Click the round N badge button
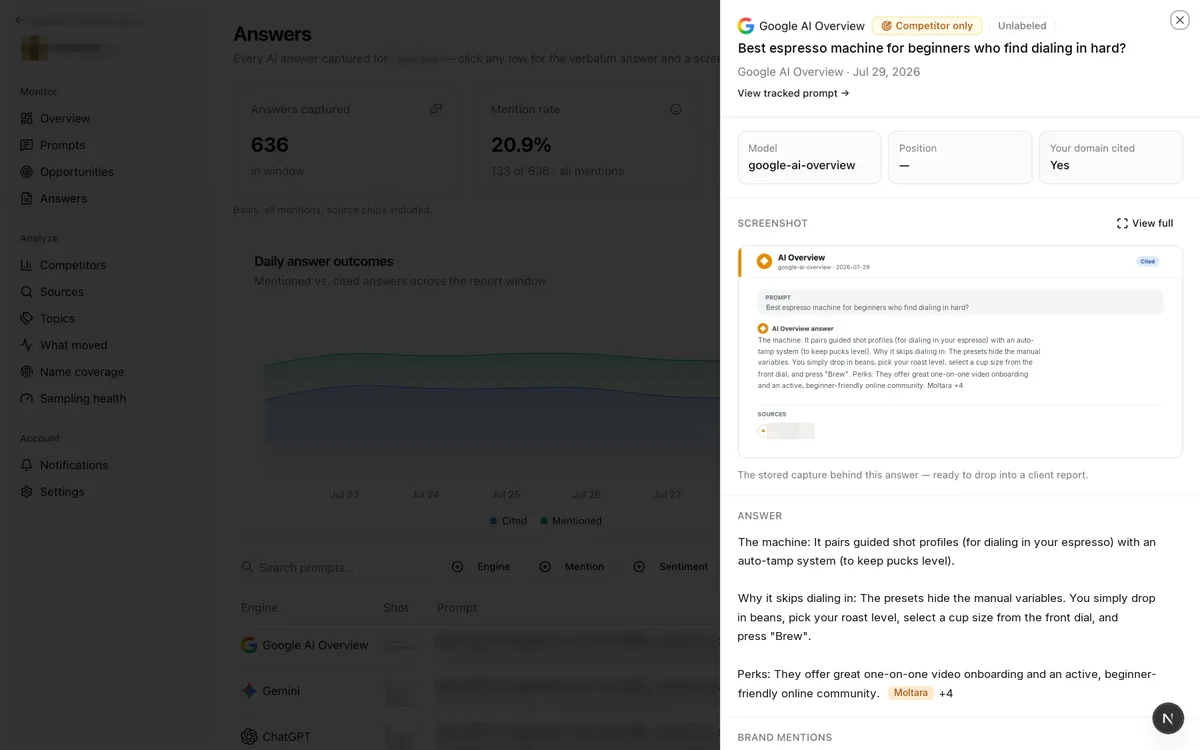 click(x=1168, y=718)
